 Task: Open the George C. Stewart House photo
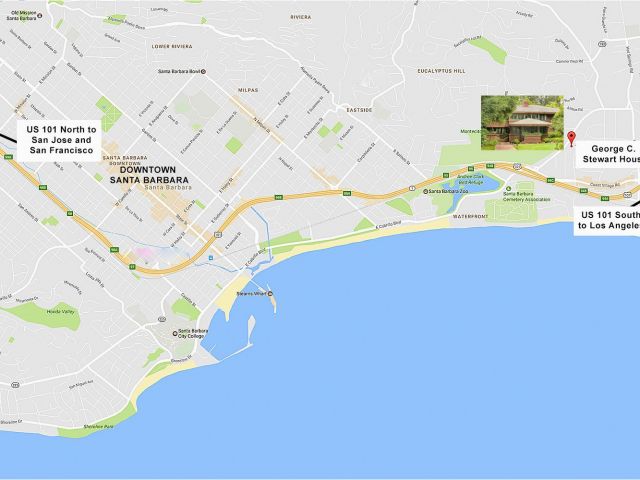point(522,123)
